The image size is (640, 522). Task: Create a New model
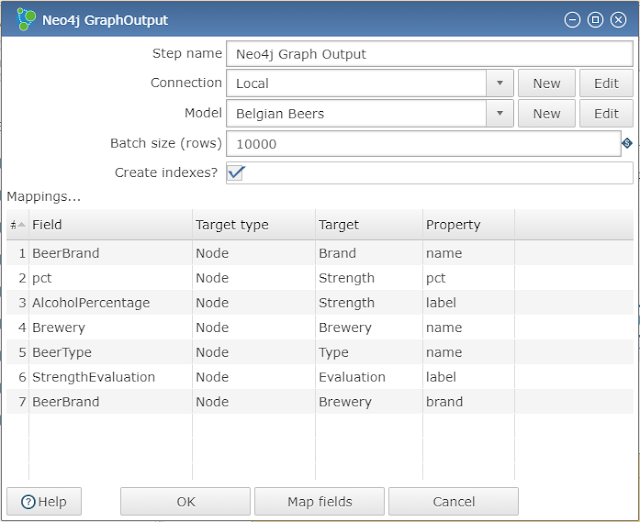pyautogui.click(x=546, y=114)
